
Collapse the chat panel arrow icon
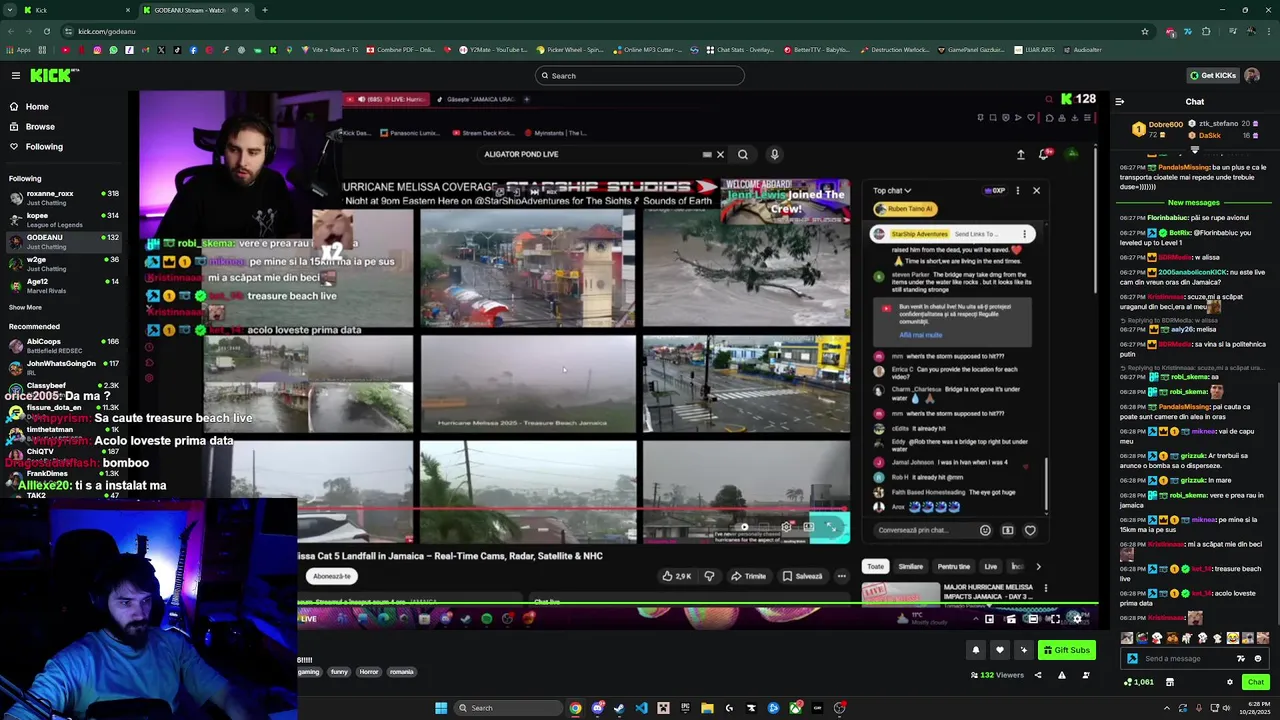point(1119,101)
